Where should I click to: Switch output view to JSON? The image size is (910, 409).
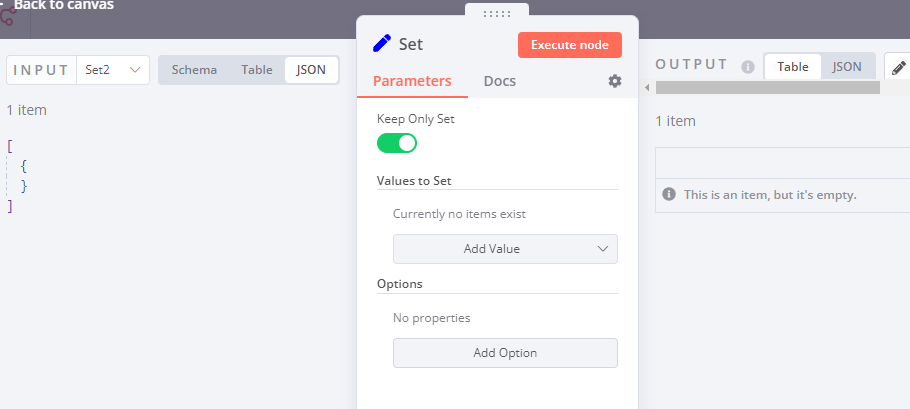[847, 66]
